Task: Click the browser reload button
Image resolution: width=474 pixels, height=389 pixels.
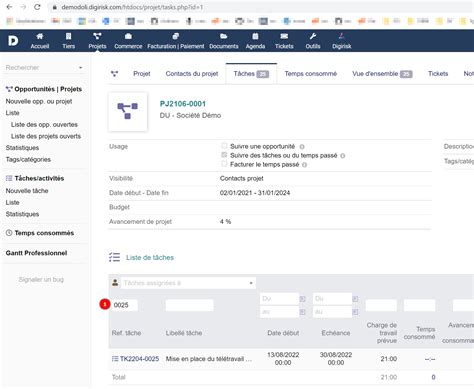Action: pyautogui.click(x=37, y=7)
